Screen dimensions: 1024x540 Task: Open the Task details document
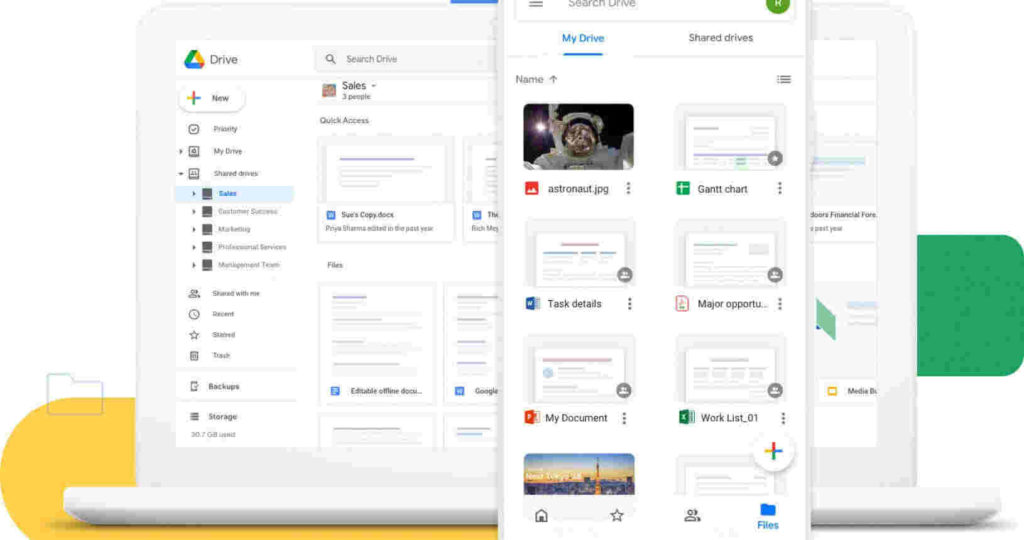[x=579, y=253]
